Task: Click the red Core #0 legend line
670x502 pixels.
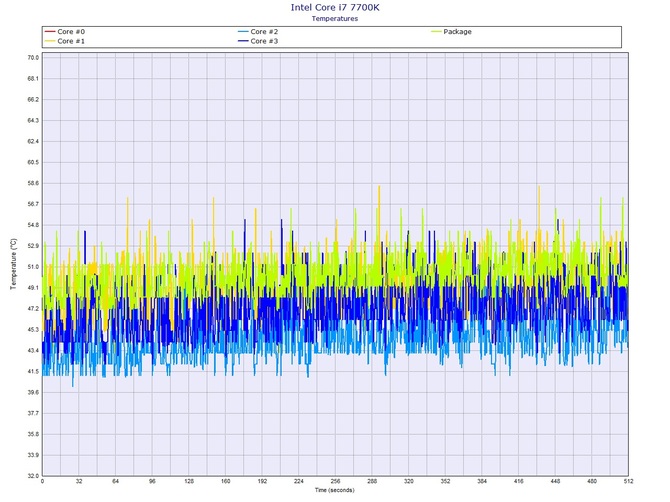Action: pyautogui.click(x=50, y=32)
